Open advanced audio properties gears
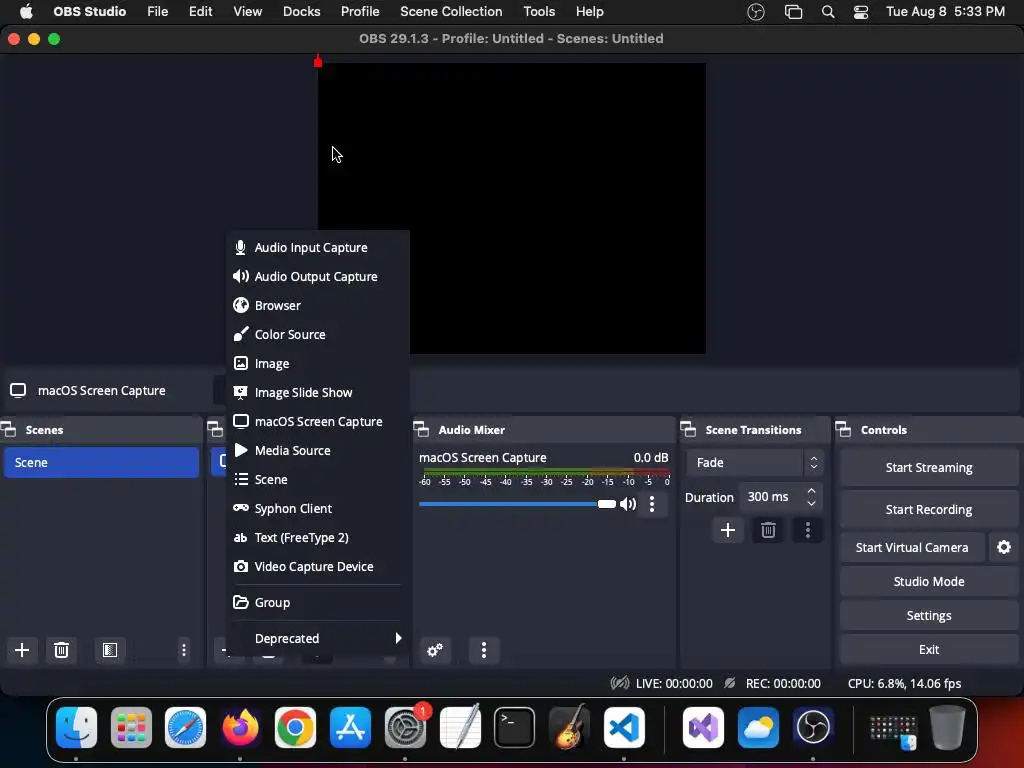The image size is (1024, 768). coord(435,650)
